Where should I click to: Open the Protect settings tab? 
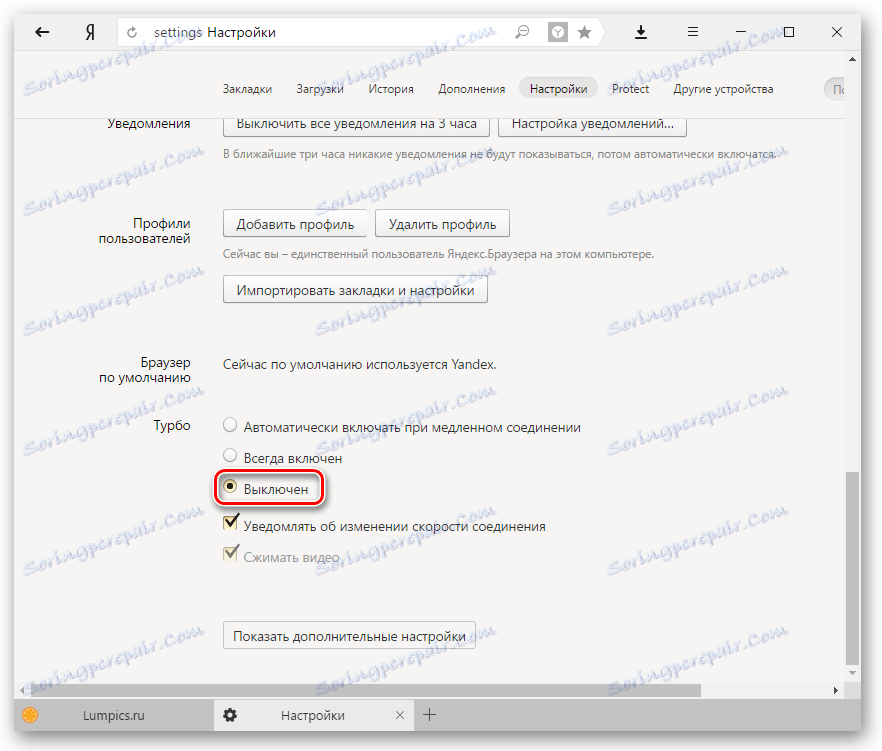(630, 88)
